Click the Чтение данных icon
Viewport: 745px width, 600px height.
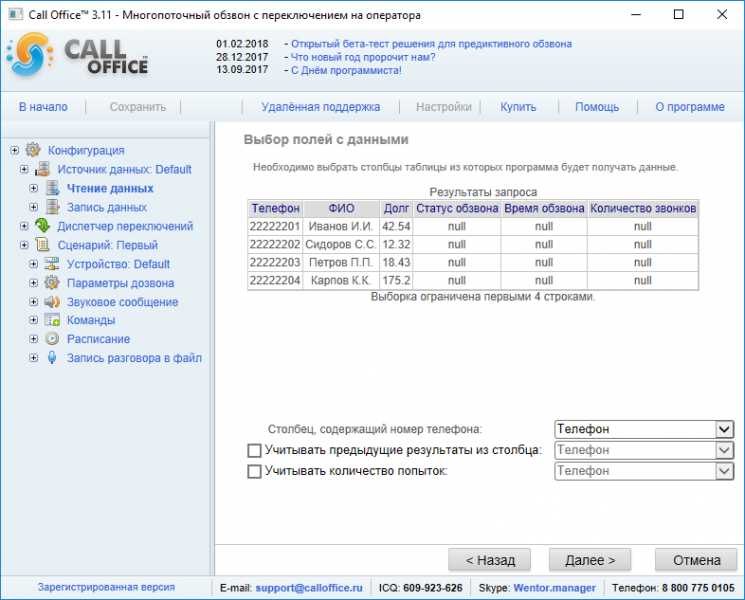coord(52,188)
